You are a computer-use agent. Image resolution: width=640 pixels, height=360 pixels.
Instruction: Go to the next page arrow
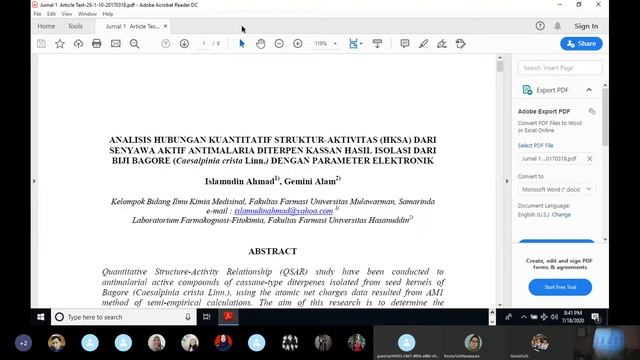[184, 44]
